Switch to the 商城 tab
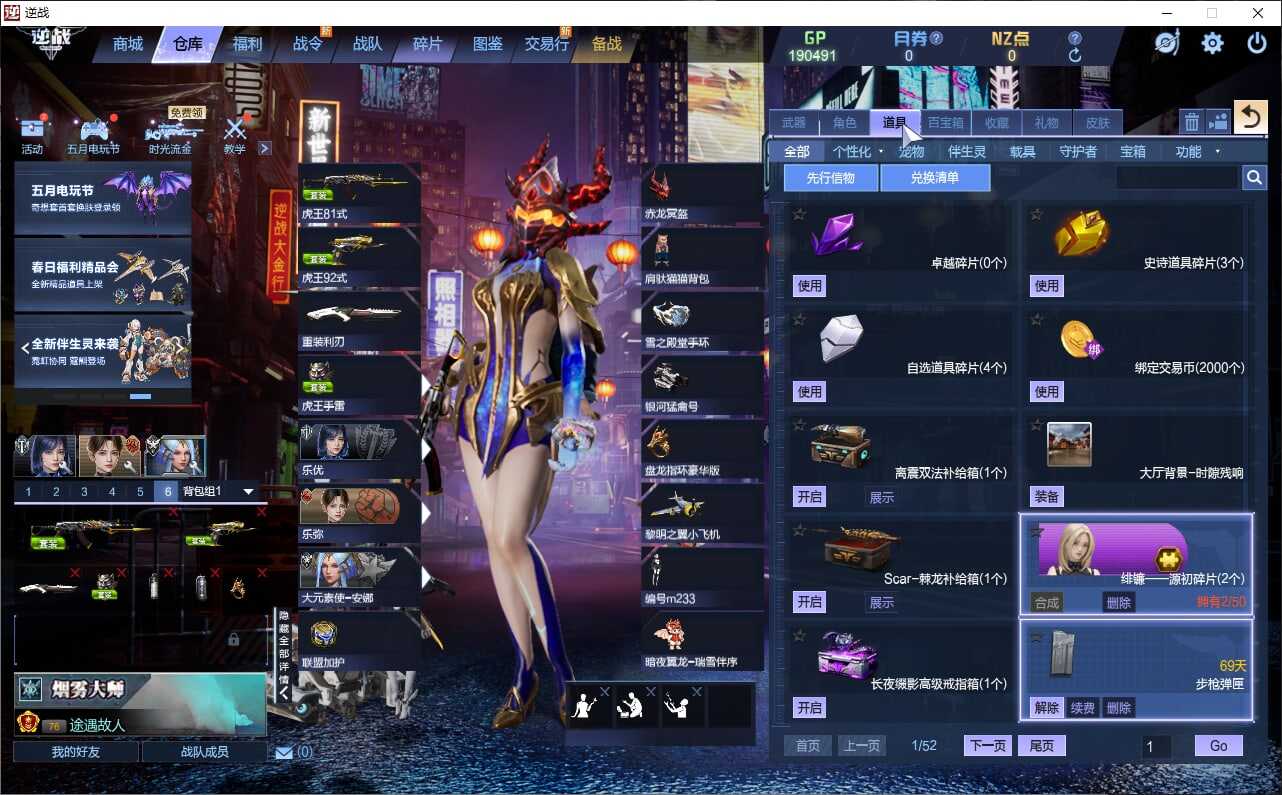 [x=128, y=44]
